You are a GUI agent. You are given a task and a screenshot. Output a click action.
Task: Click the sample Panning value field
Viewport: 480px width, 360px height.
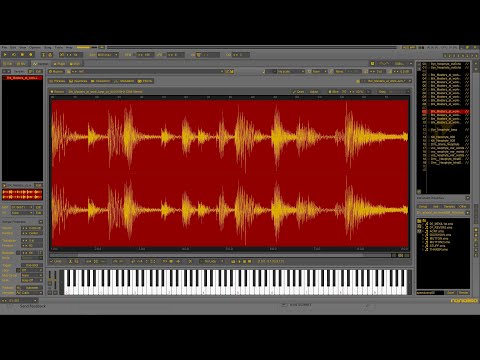(32, 233)
